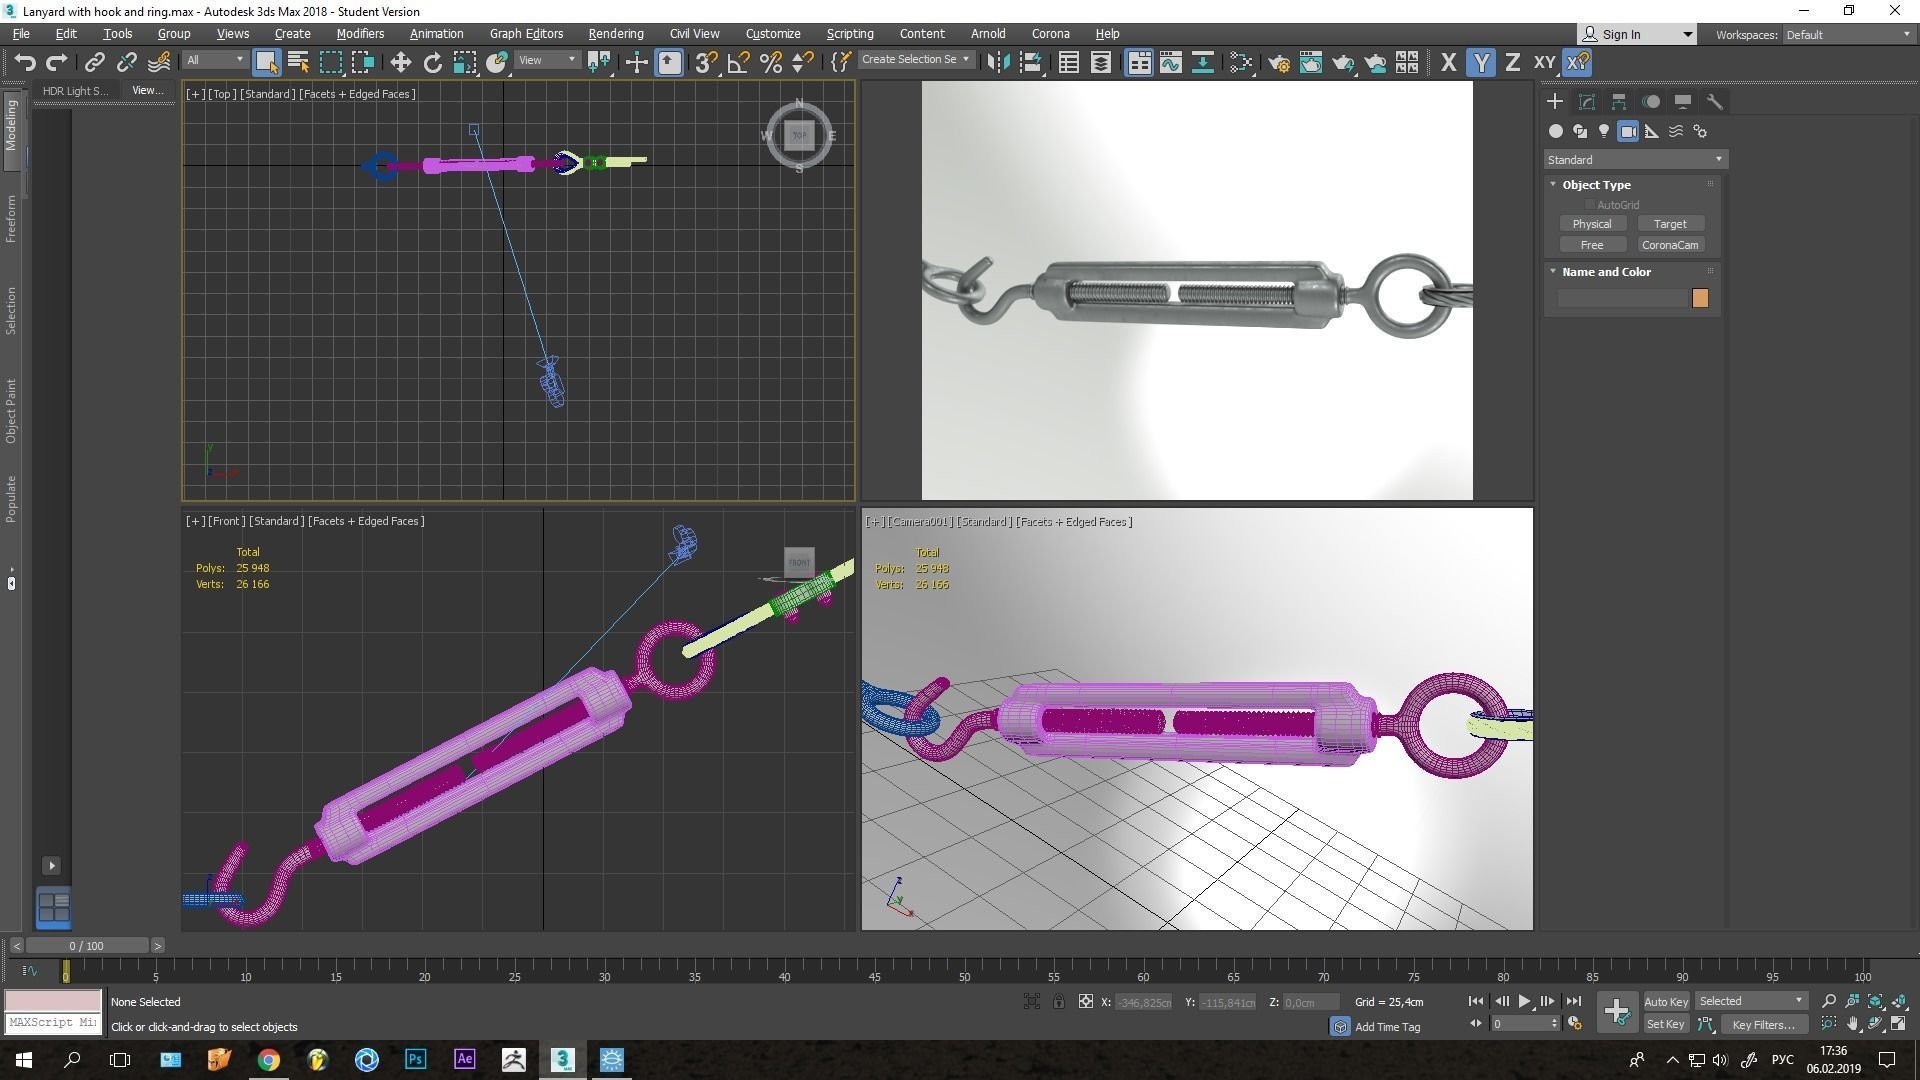1920x1080 pixels.
Task: Activate the Select and Rotate tool
Action: 432,63
